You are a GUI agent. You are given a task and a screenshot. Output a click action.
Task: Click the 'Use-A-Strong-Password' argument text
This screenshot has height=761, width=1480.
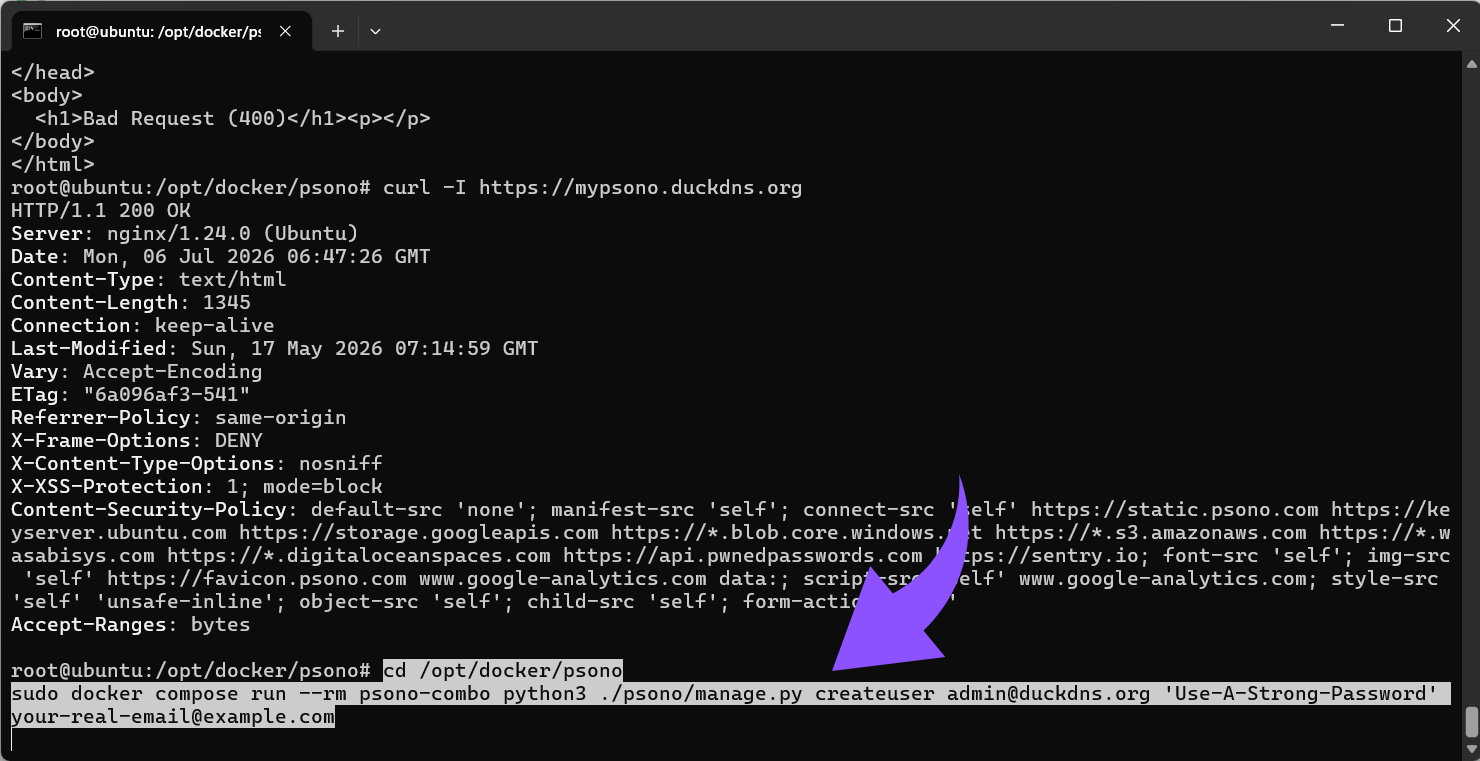pos(1300,693)
